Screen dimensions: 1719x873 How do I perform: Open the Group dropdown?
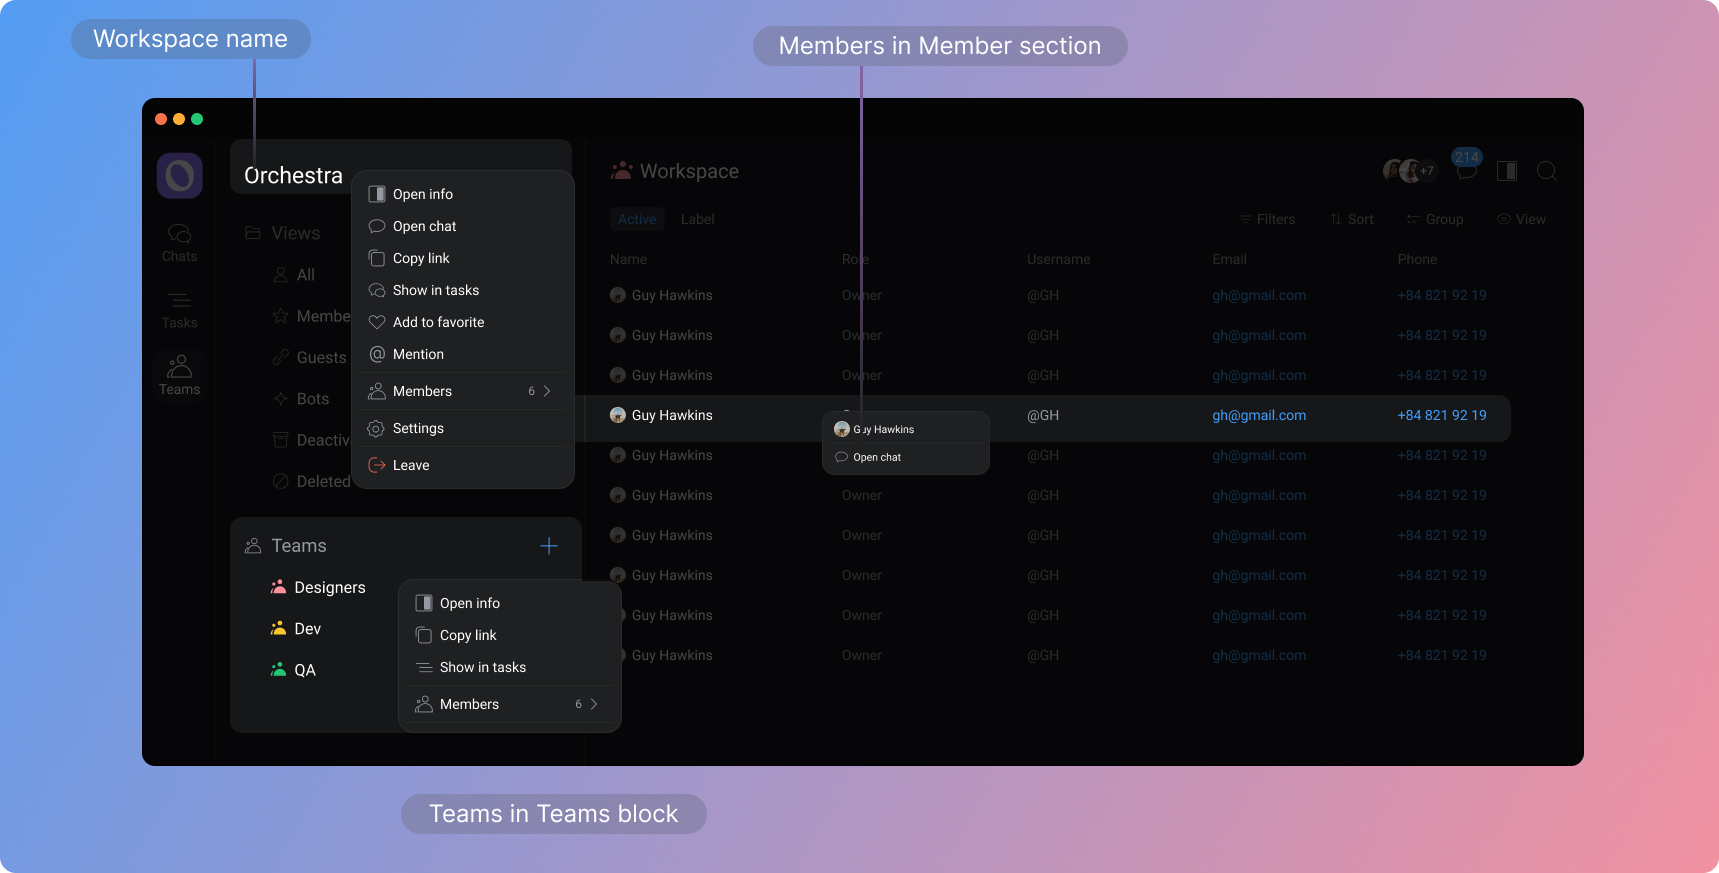click(1435, 219)
